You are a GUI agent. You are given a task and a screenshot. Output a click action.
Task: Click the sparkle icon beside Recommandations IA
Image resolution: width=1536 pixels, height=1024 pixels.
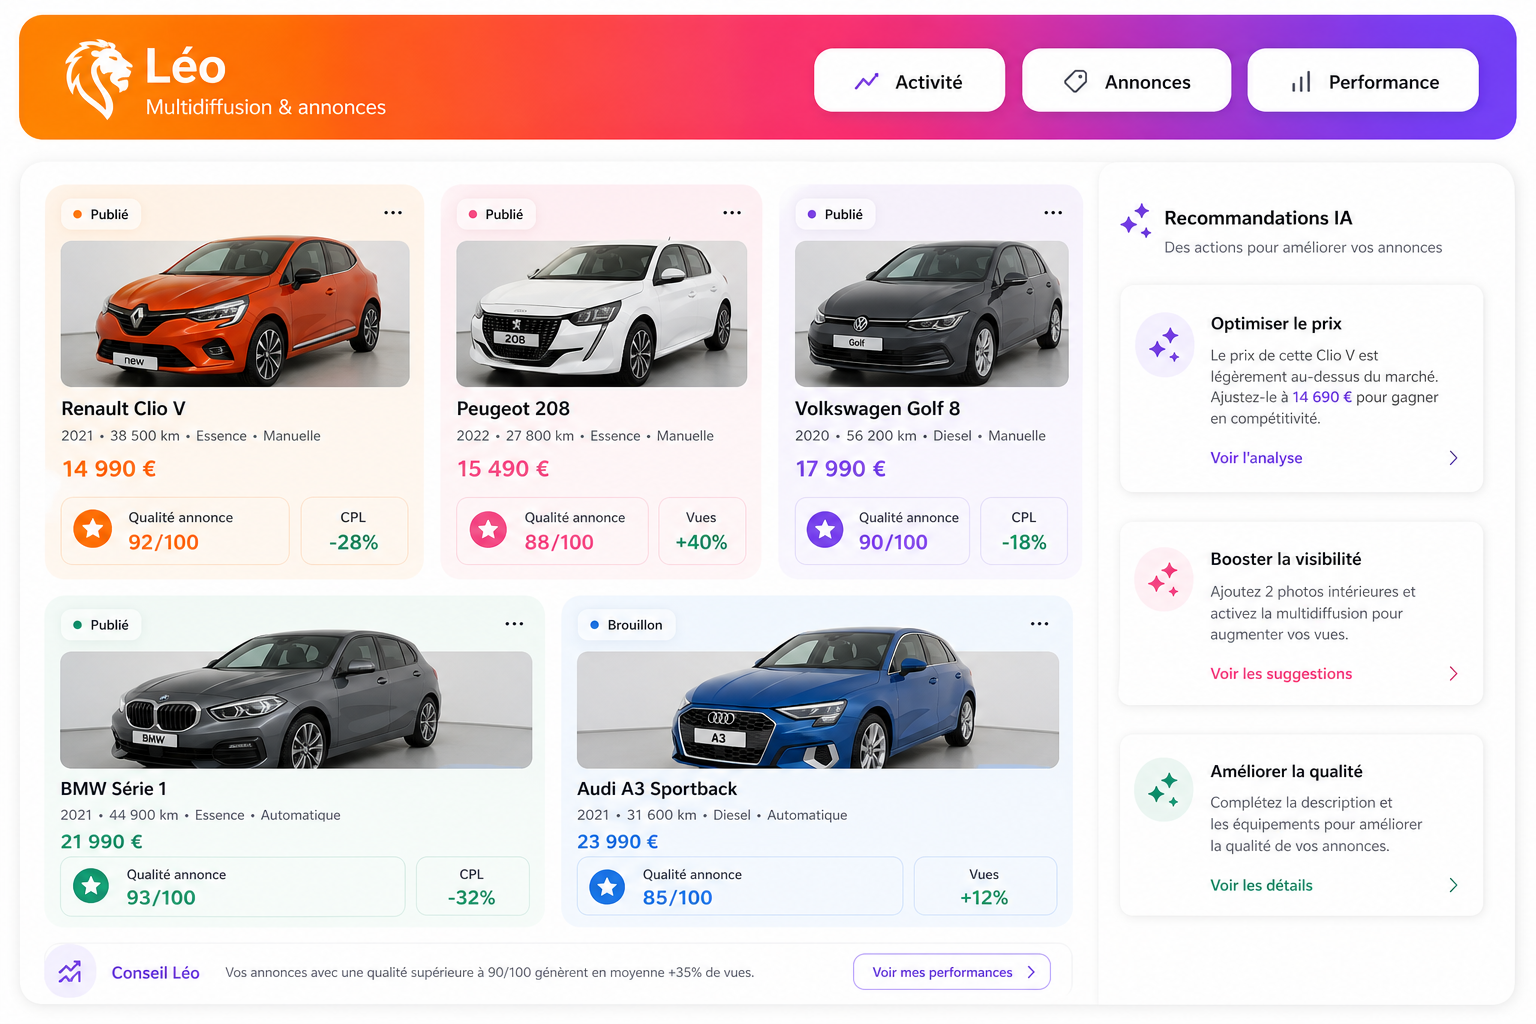pos(1136,221)
